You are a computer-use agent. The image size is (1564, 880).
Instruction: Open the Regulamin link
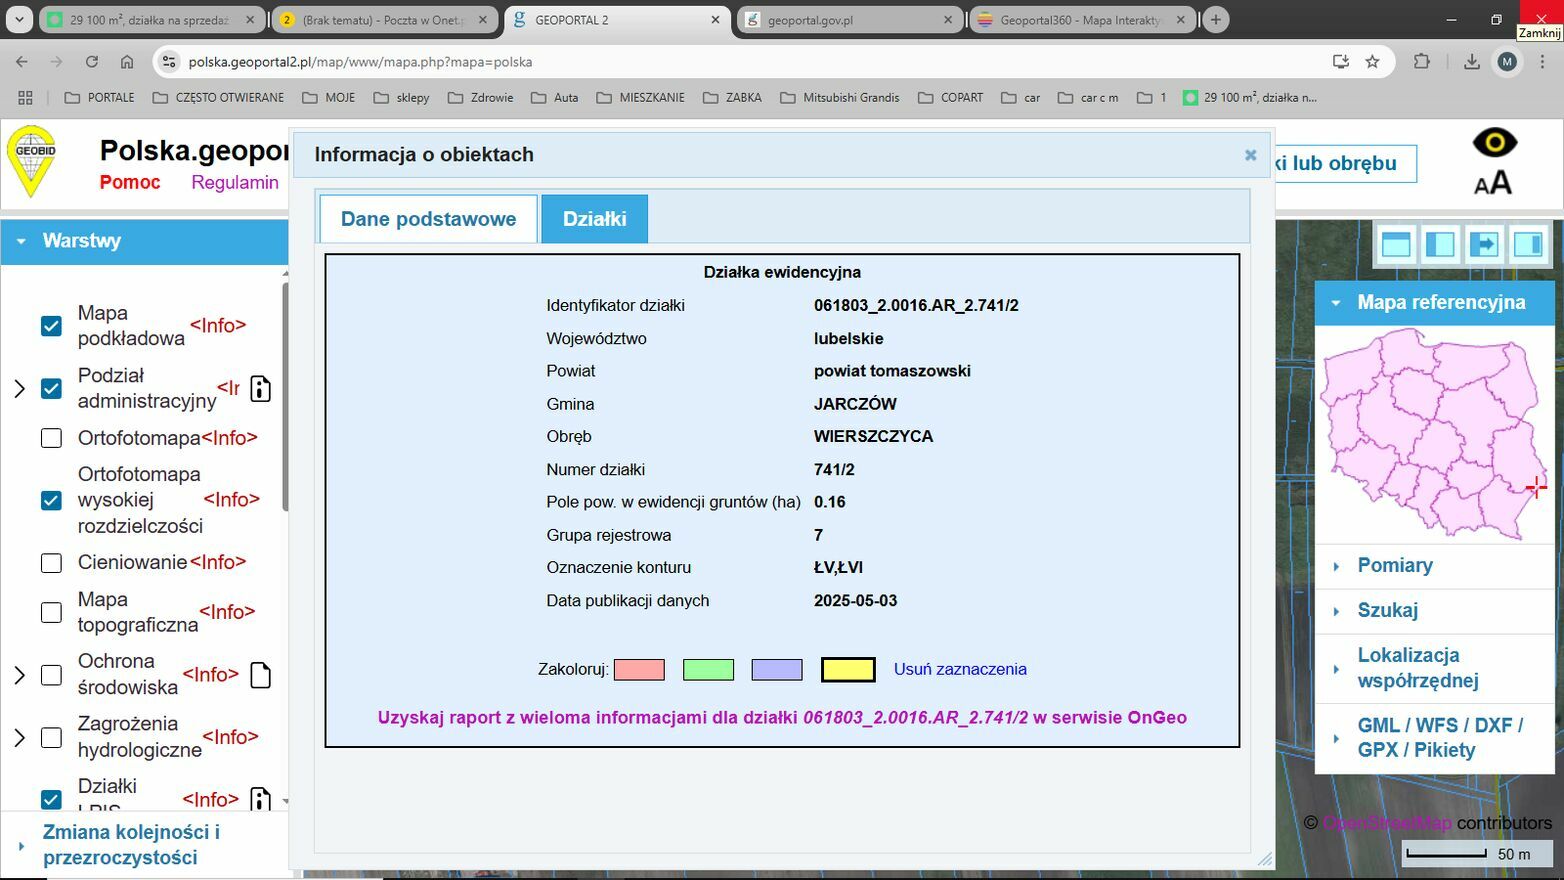[x=235, y=182]
